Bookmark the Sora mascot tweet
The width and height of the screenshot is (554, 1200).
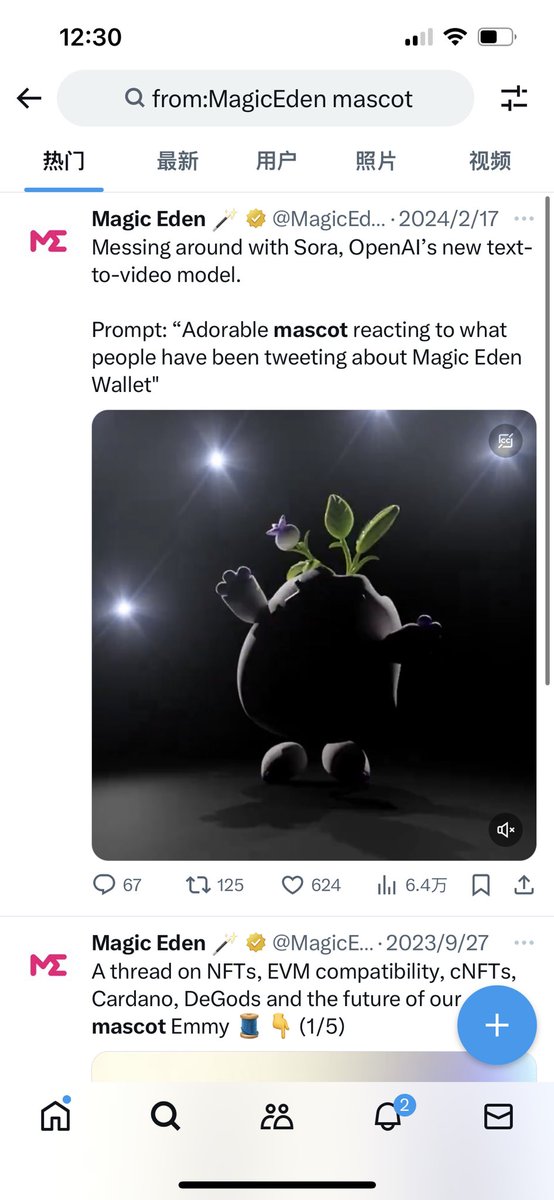[x=481, y=885]
